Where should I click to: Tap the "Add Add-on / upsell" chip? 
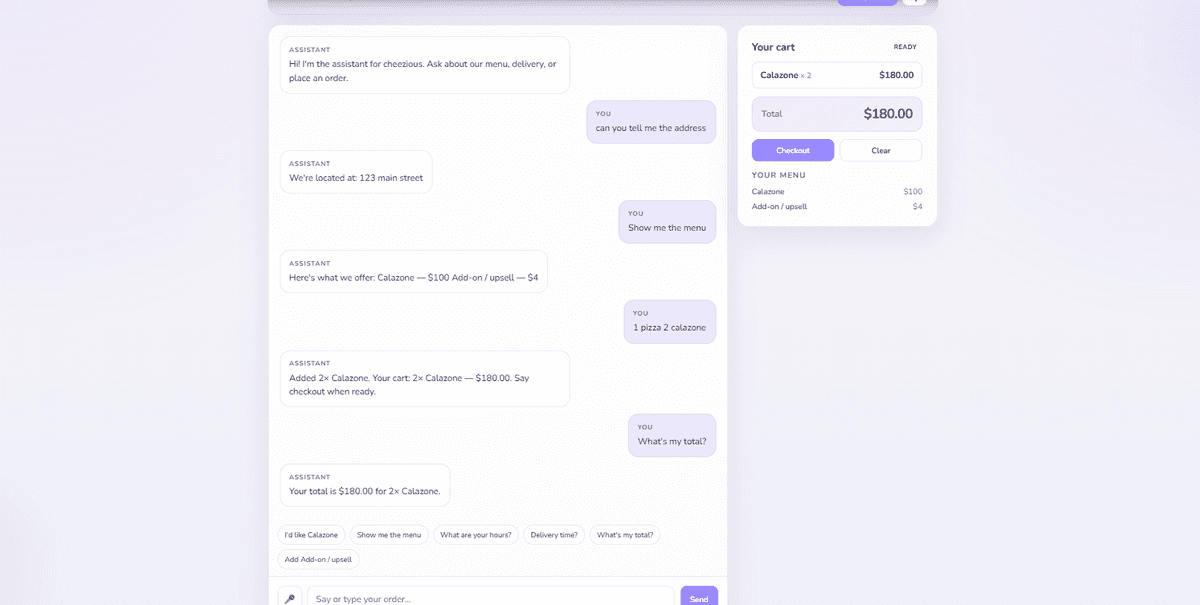[318, 560]
